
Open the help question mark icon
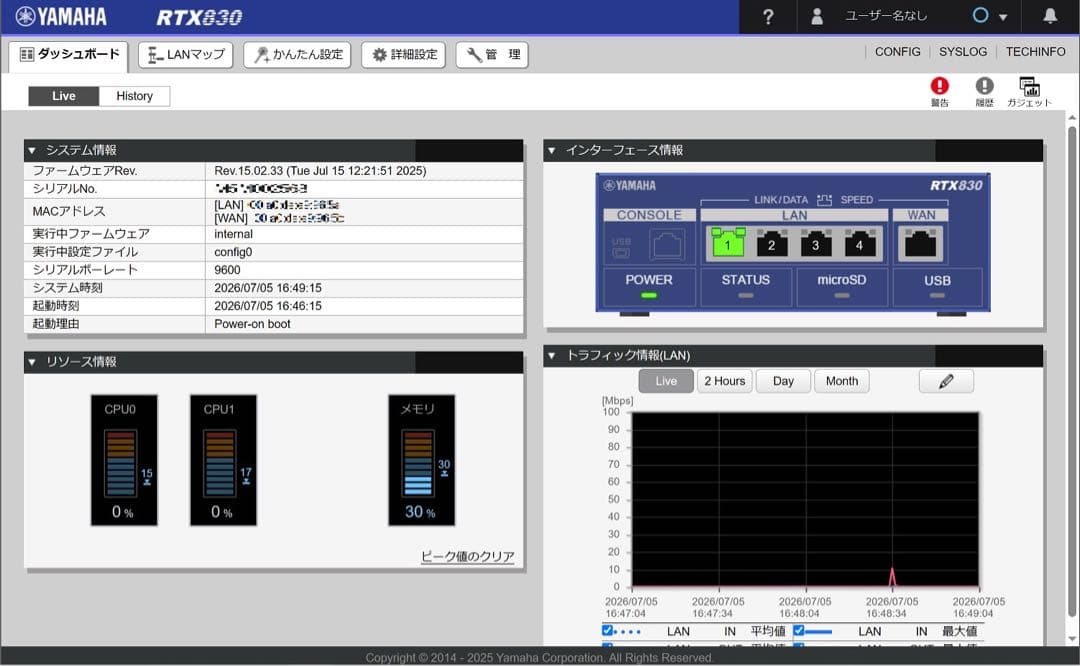point(768,17)
